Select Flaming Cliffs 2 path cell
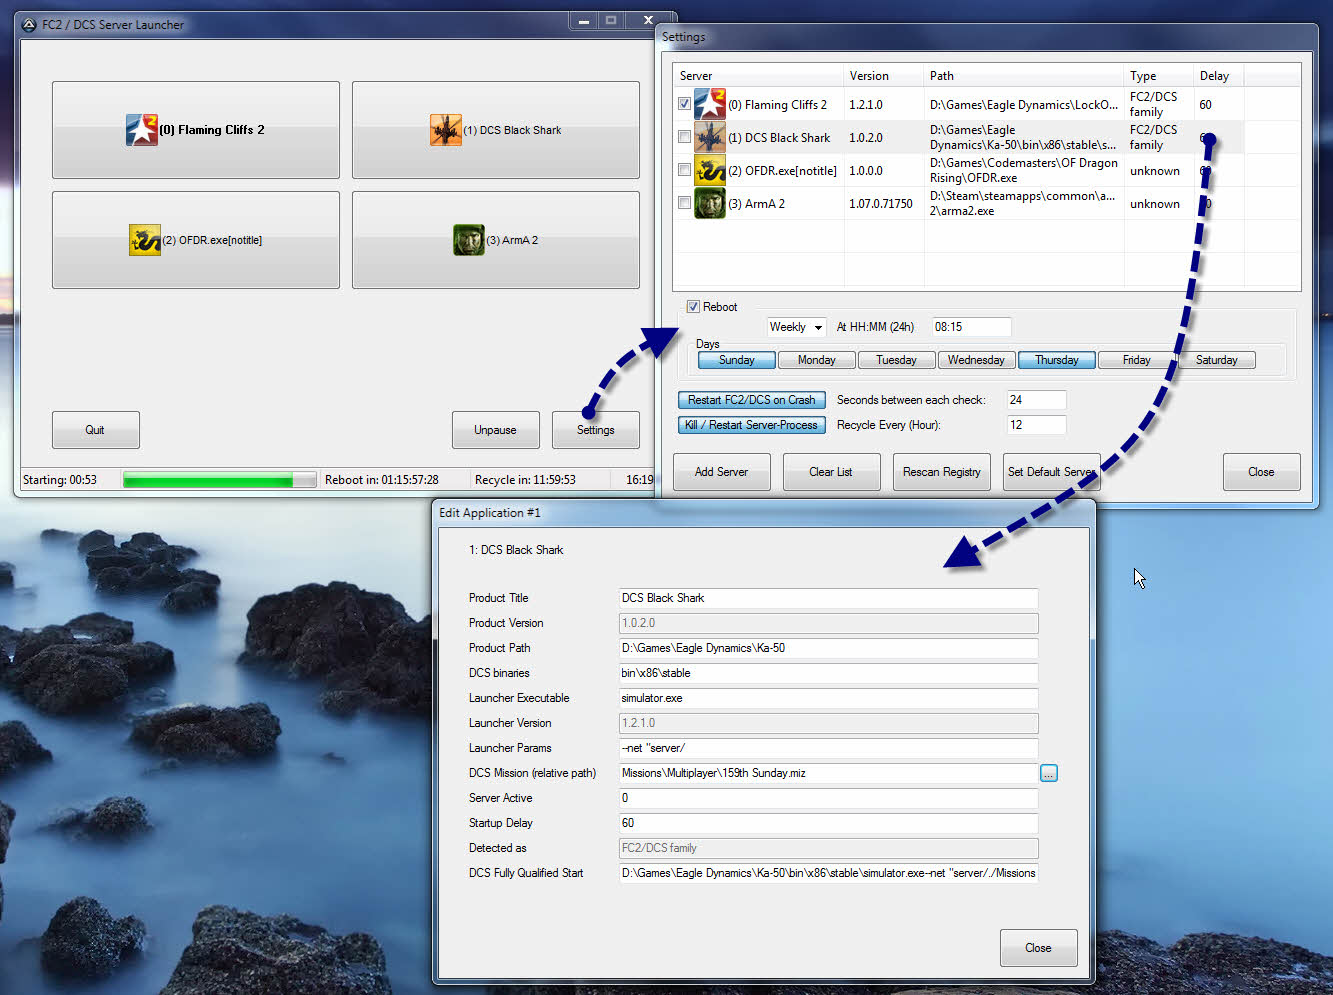The image size is (1333, 995). (1024, 104)
